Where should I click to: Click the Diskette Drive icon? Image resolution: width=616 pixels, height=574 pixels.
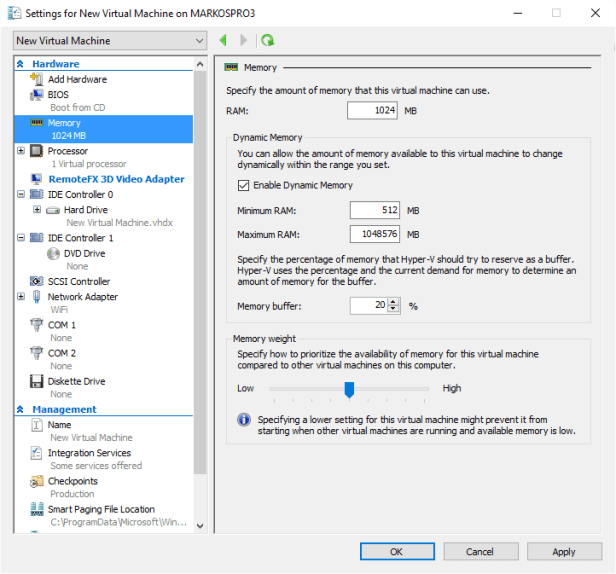point(37,381)
